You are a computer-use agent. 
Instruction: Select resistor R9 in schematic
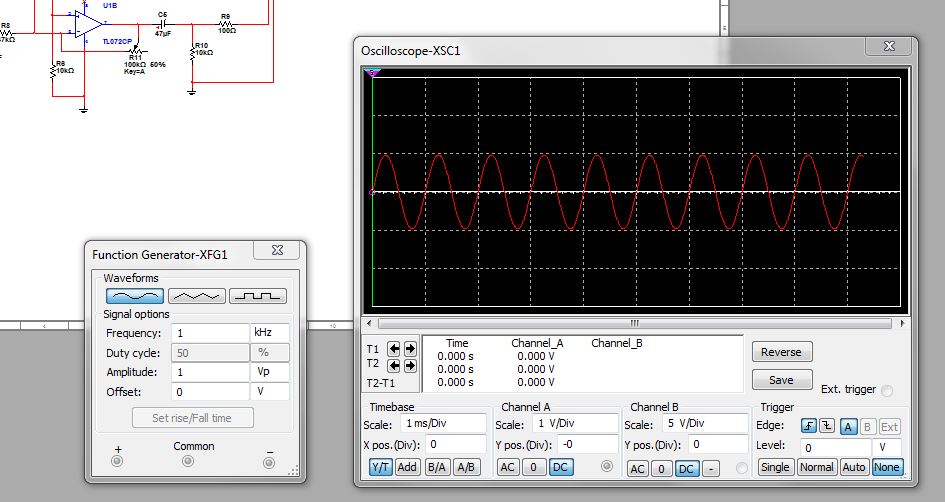pos(226,25)
